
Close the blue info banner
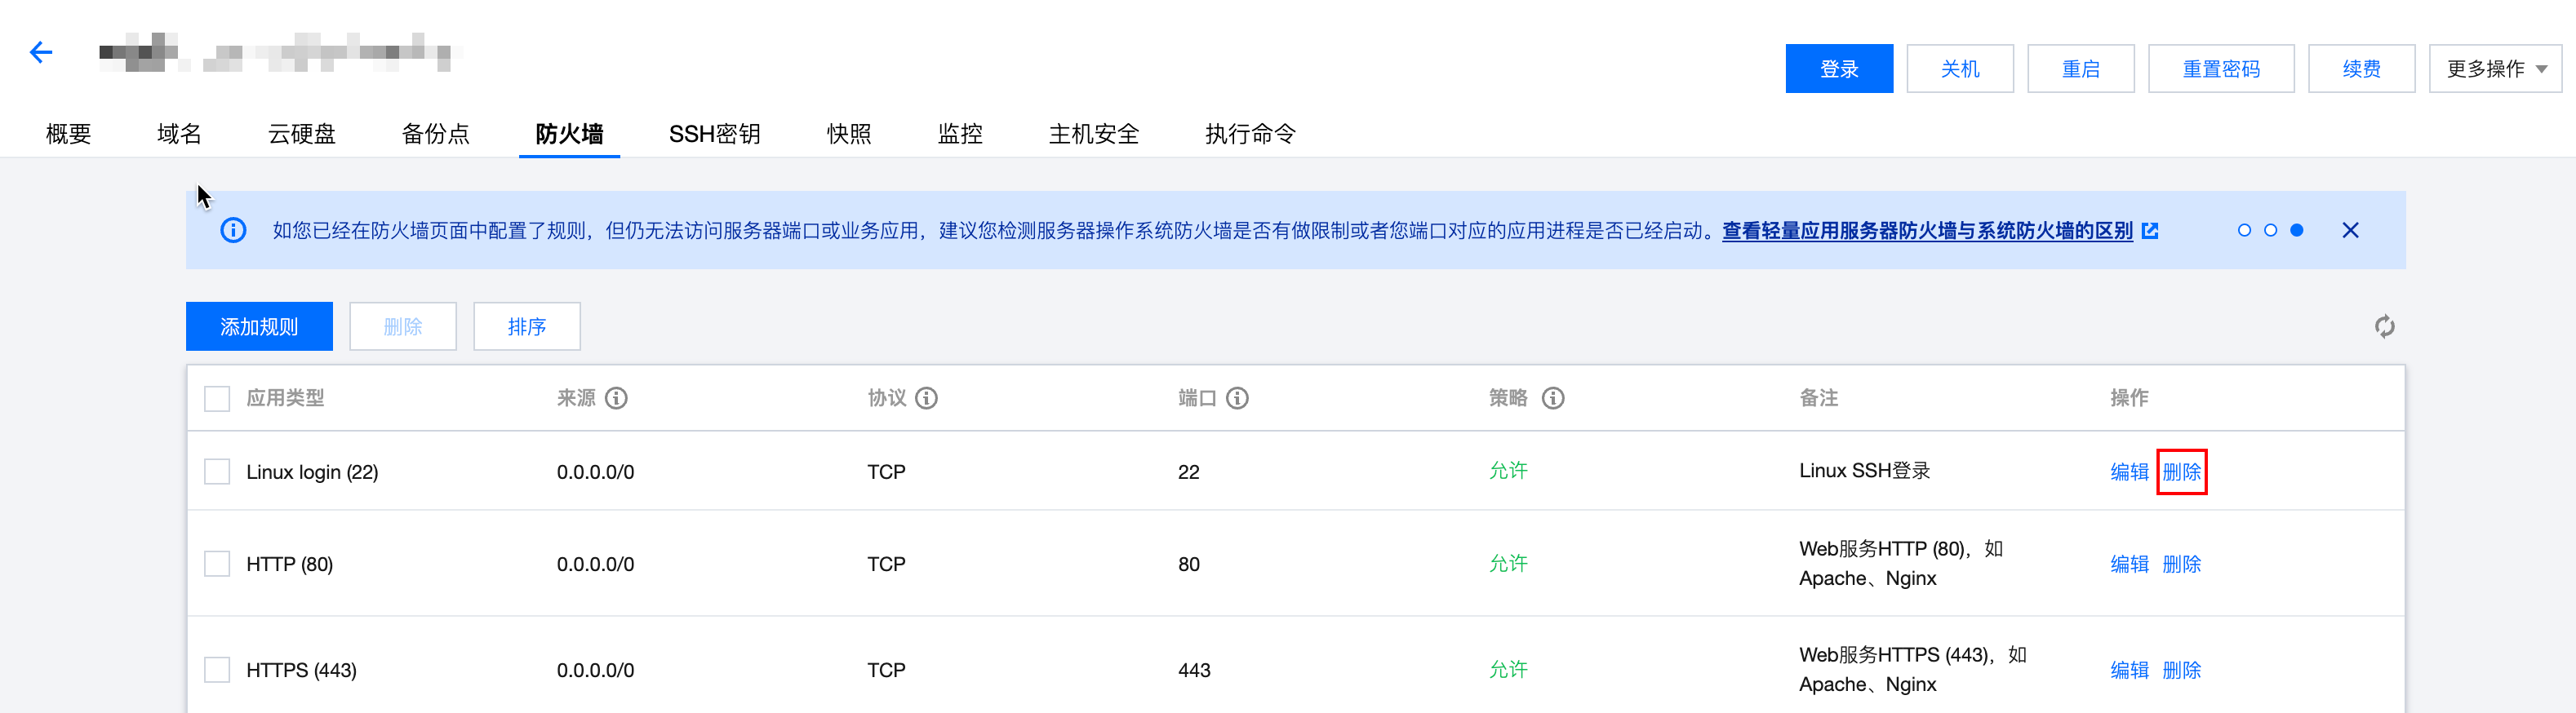point(2350,231)
